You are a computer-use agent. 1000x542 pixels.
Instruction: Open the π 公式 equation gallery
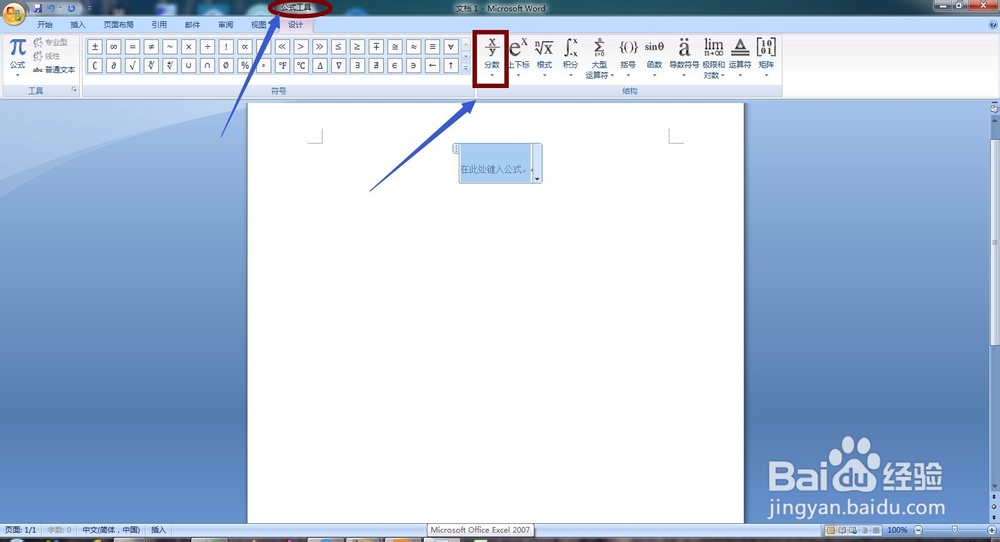pos(17,57)
